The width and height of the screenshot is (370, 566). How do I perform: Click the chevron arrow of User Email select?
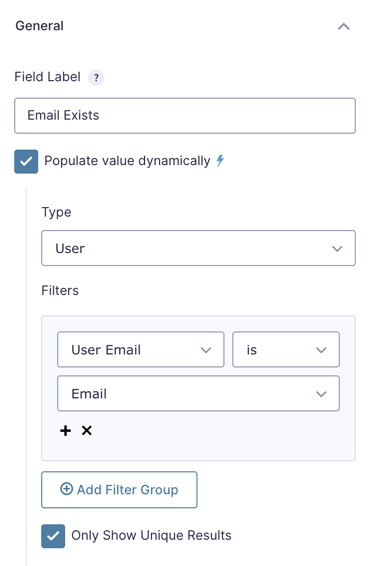(x=206, y=350)
